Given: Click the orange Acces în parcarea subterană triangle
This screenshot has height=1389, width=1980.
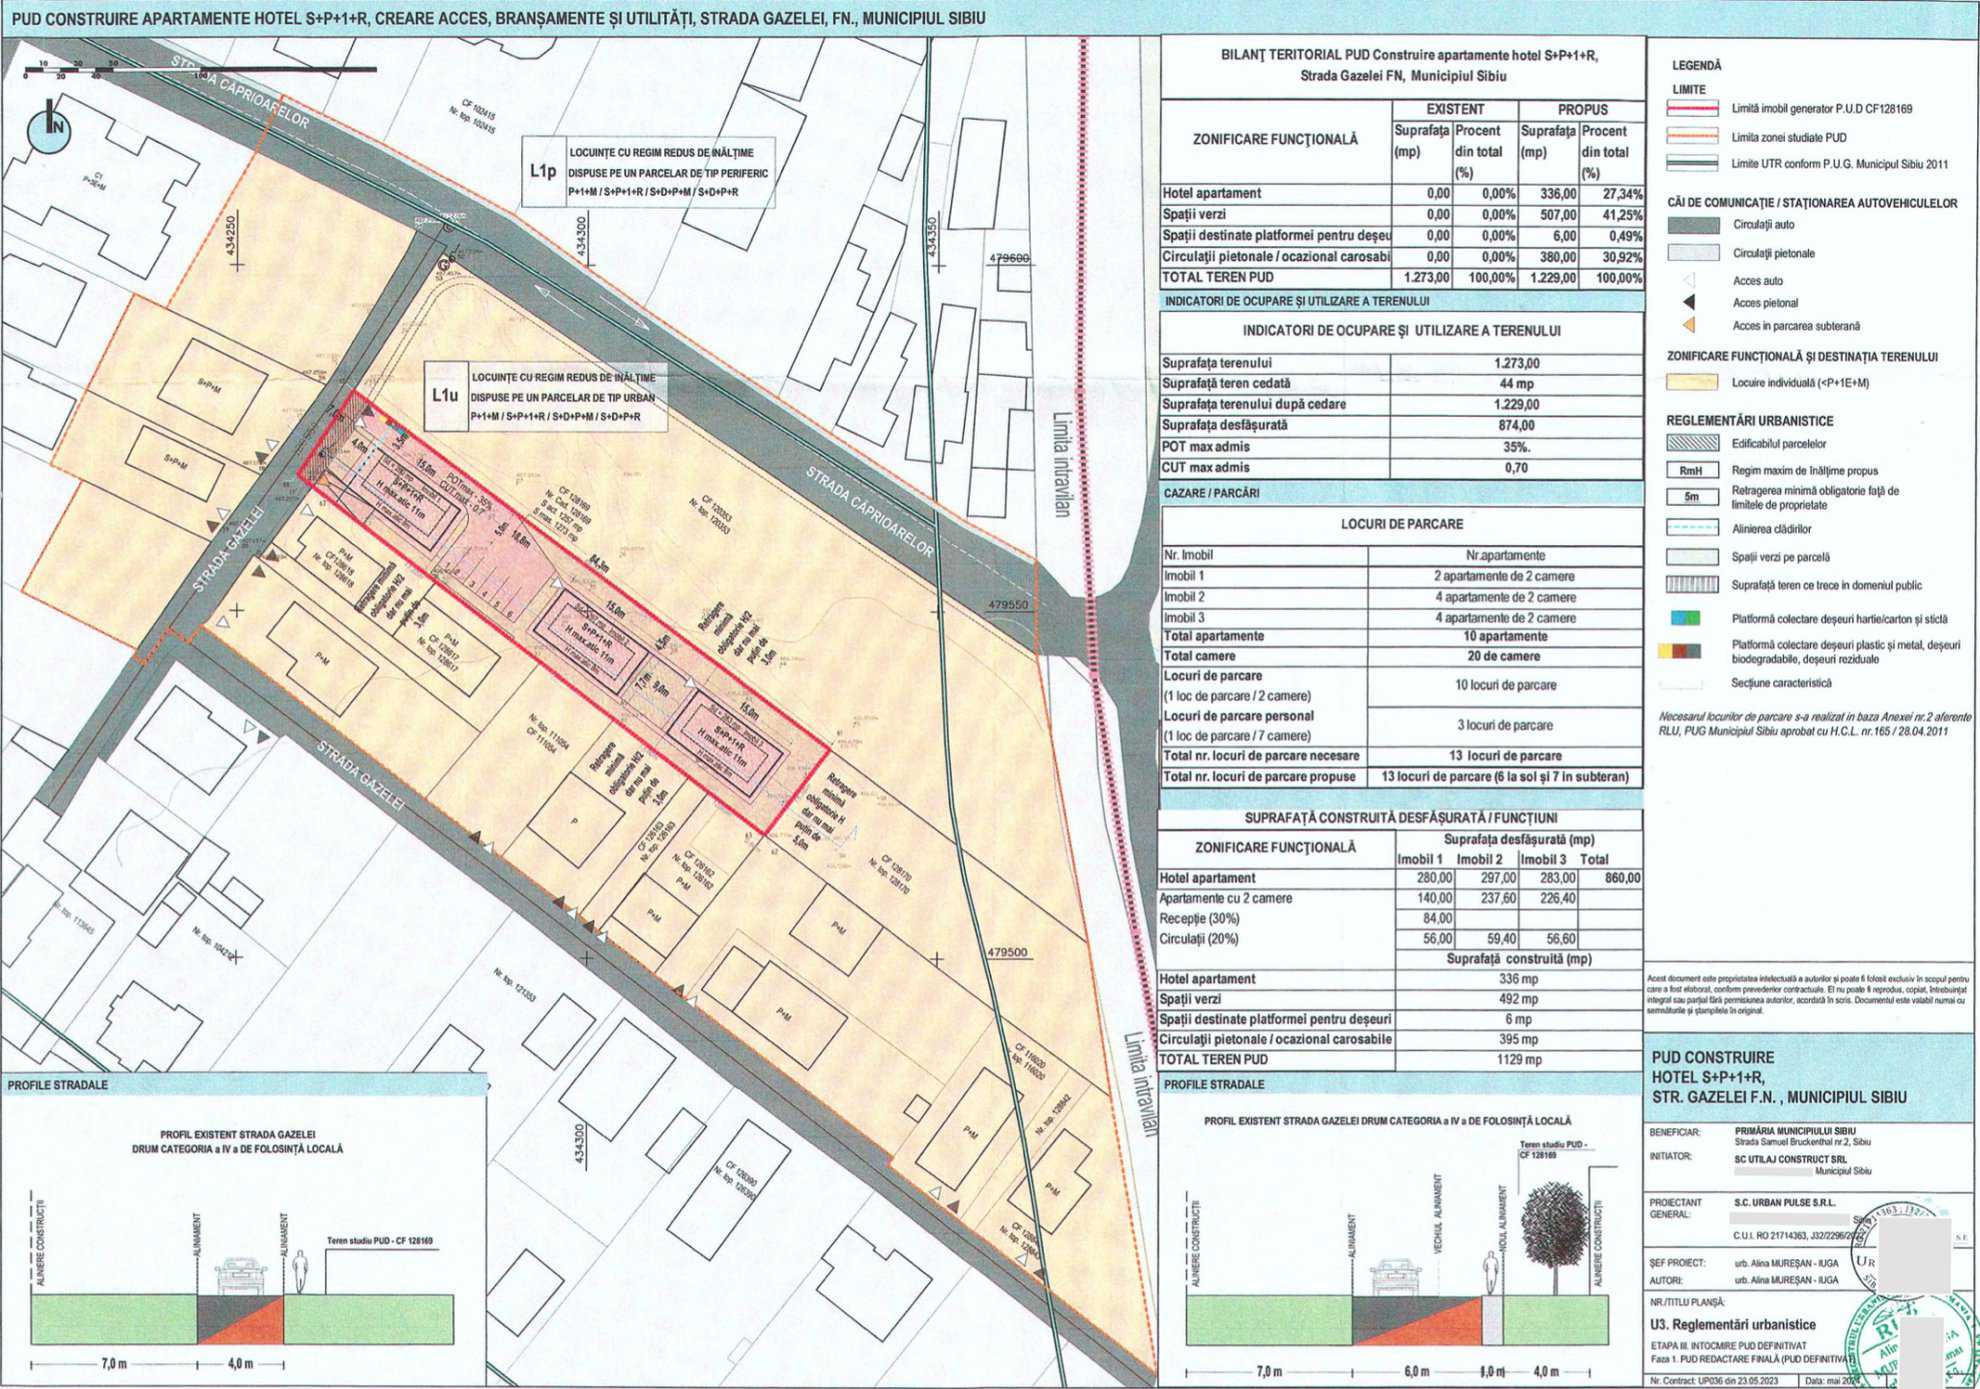Looking at the screenshot, I should click(x=1689, y=326).
